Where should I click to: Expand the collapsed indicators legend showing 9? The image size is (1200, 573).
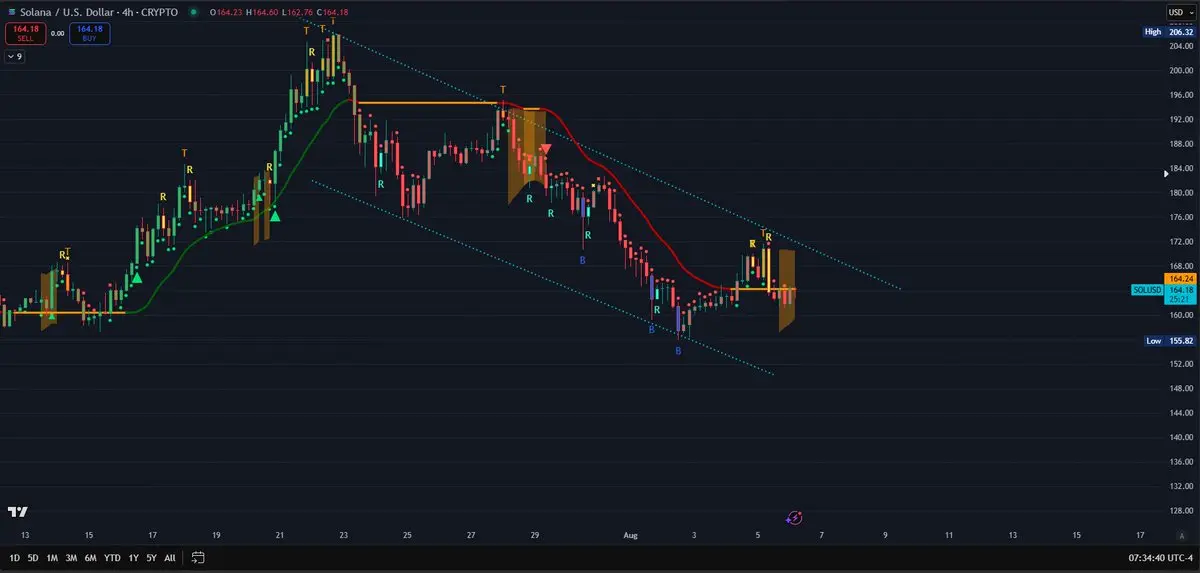pos(15,57)
